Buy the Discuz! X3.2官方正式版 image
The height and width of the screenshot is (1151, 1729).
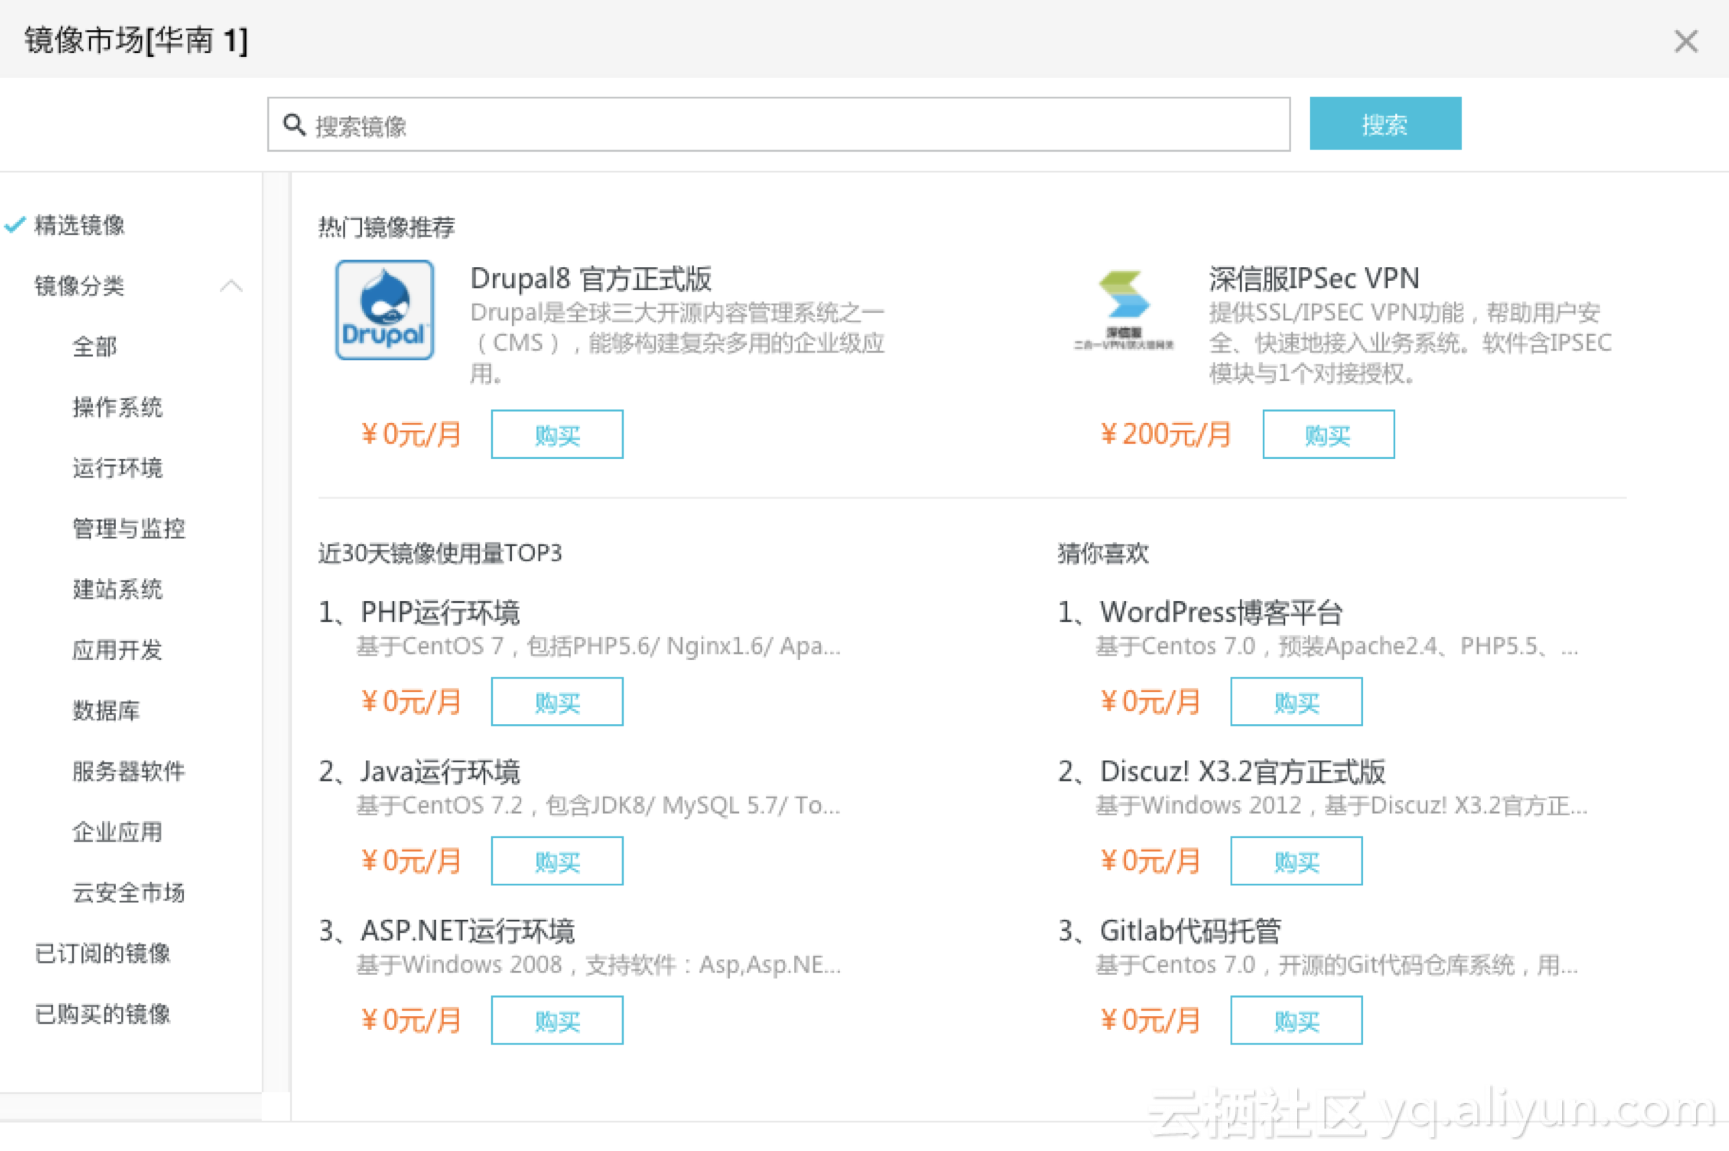tap(1296, 860)
